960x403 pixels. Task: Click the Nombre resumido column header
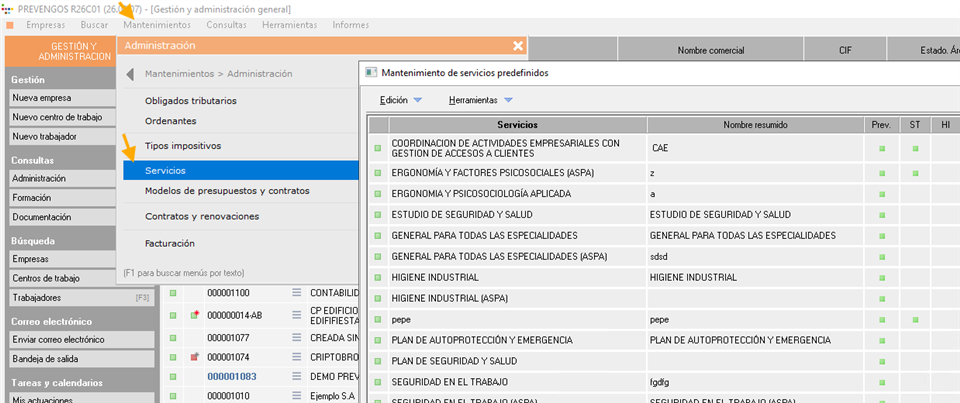click(x=755, y=125)
